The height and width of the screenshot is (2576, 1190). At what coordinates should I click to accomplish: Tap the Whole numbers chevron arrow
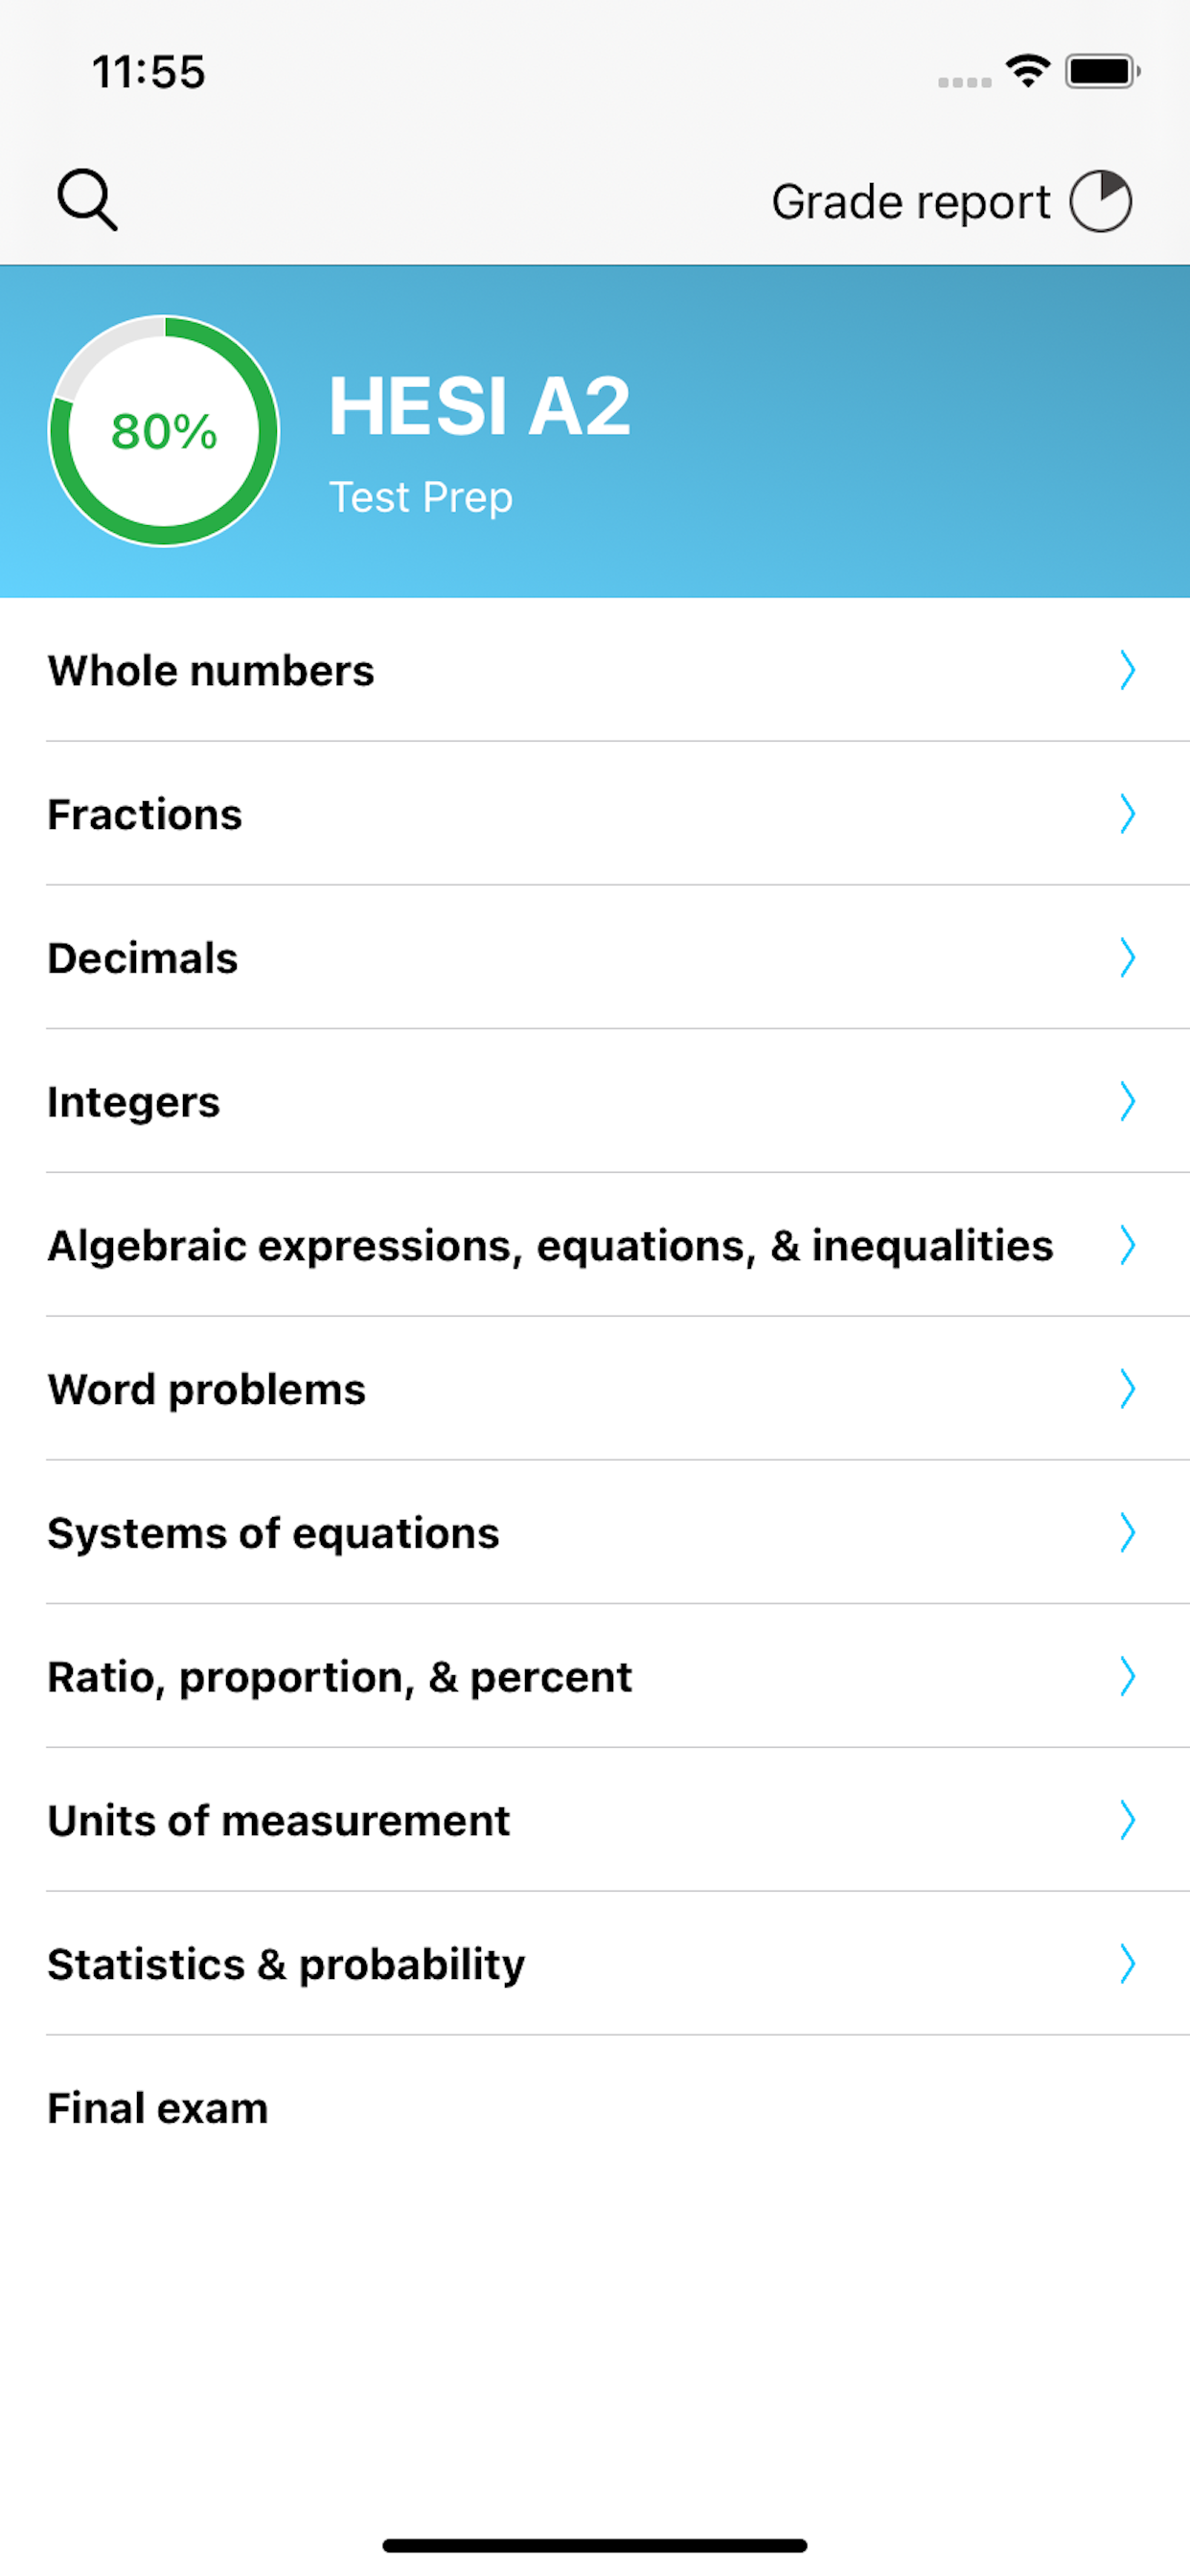click(x=1127, y=671)
